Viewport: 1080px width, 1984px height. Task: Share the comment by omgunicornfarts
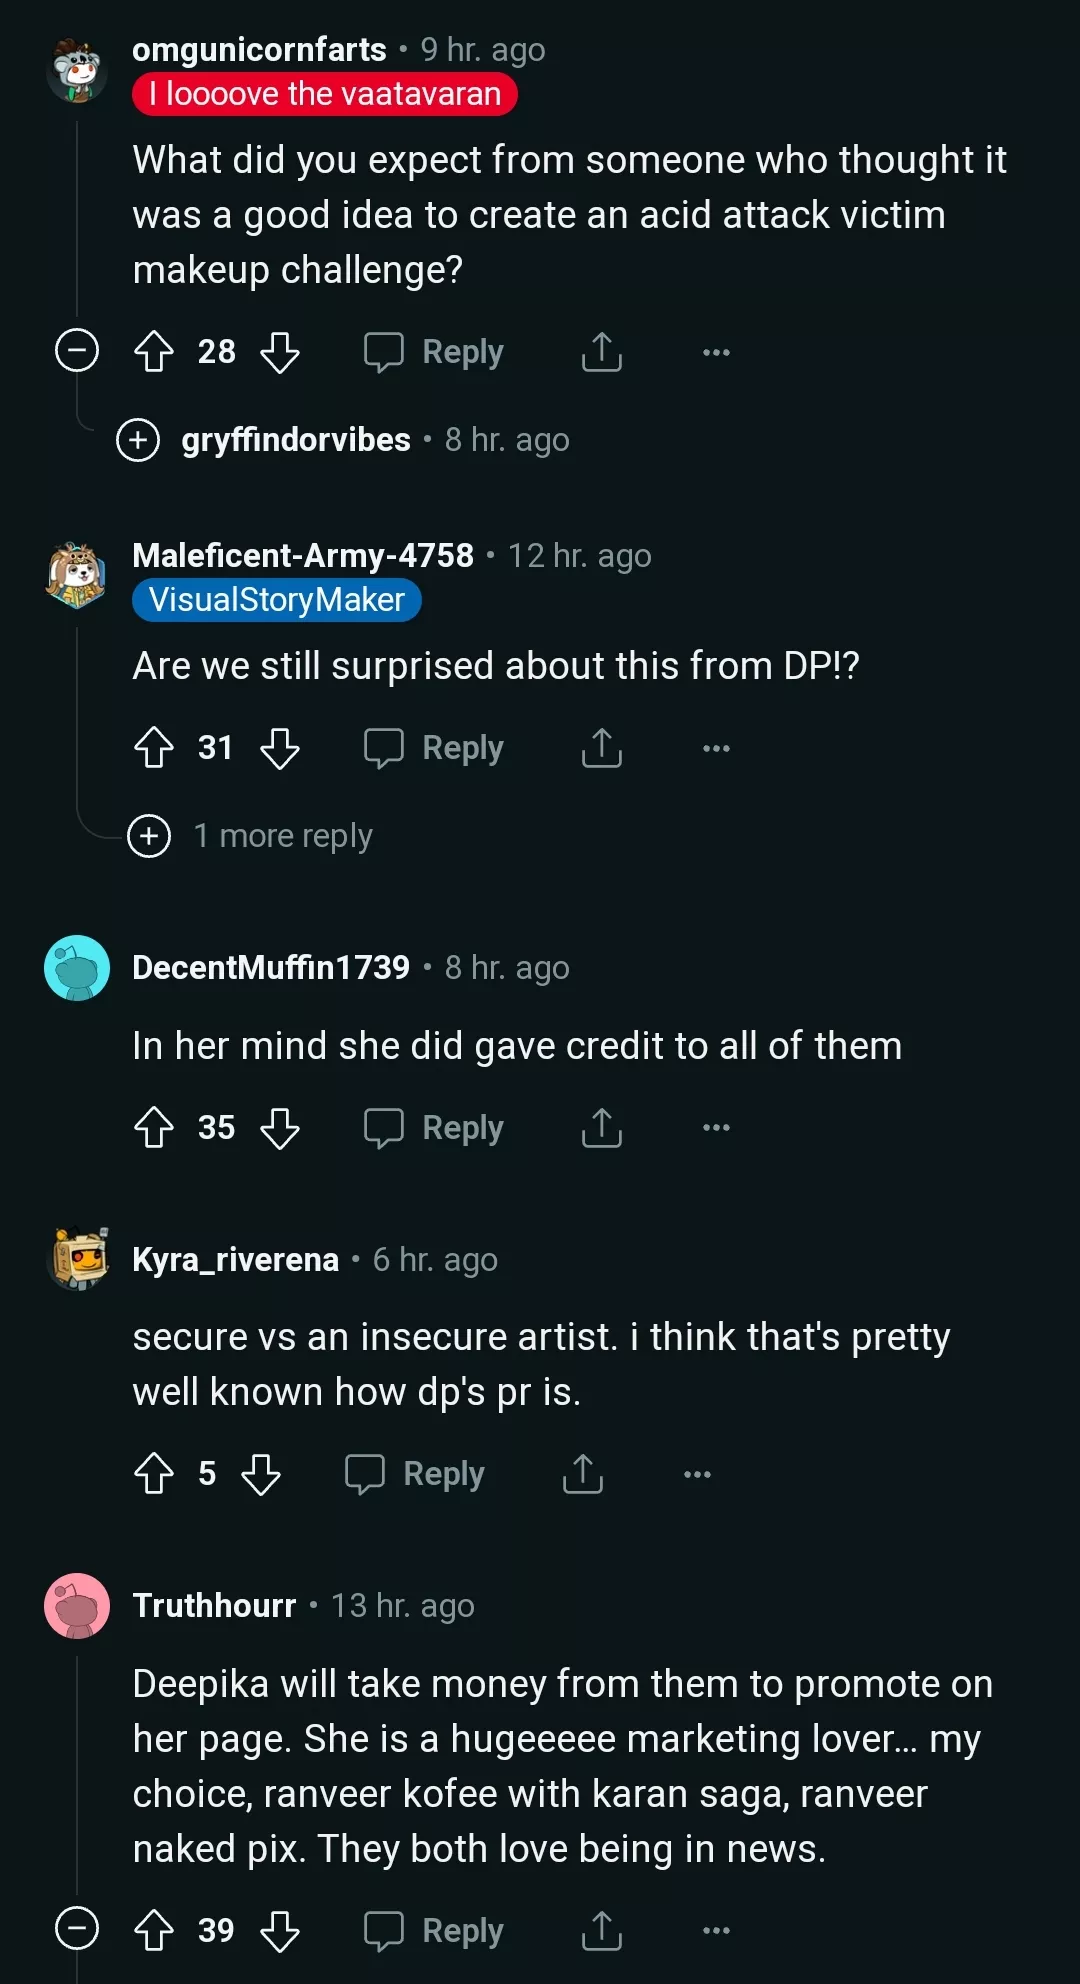601,352
